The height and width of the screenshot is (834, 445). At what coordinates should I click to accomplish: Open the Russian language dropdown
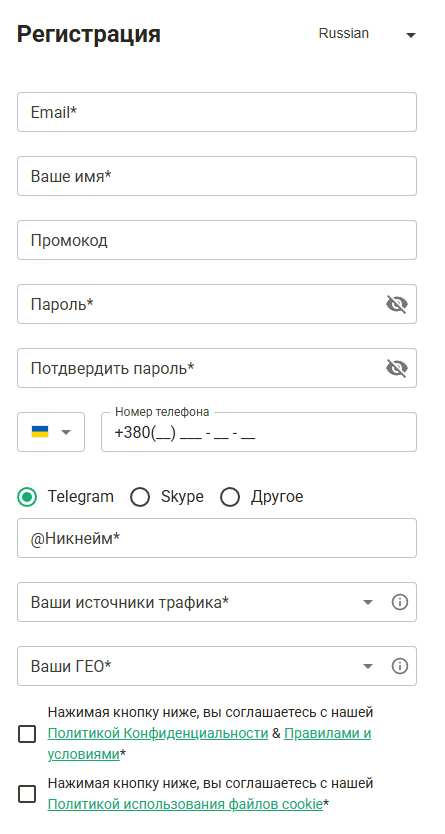pos(367,34)
